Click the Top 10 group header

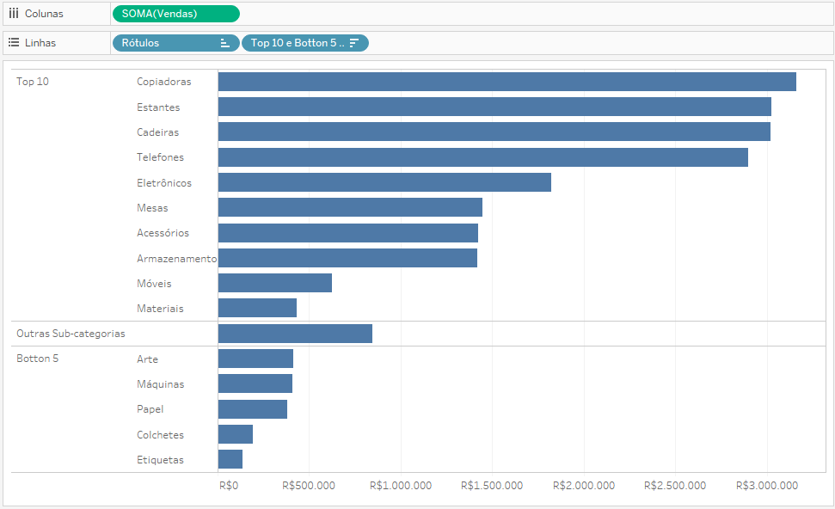click(x=32, y=81)
